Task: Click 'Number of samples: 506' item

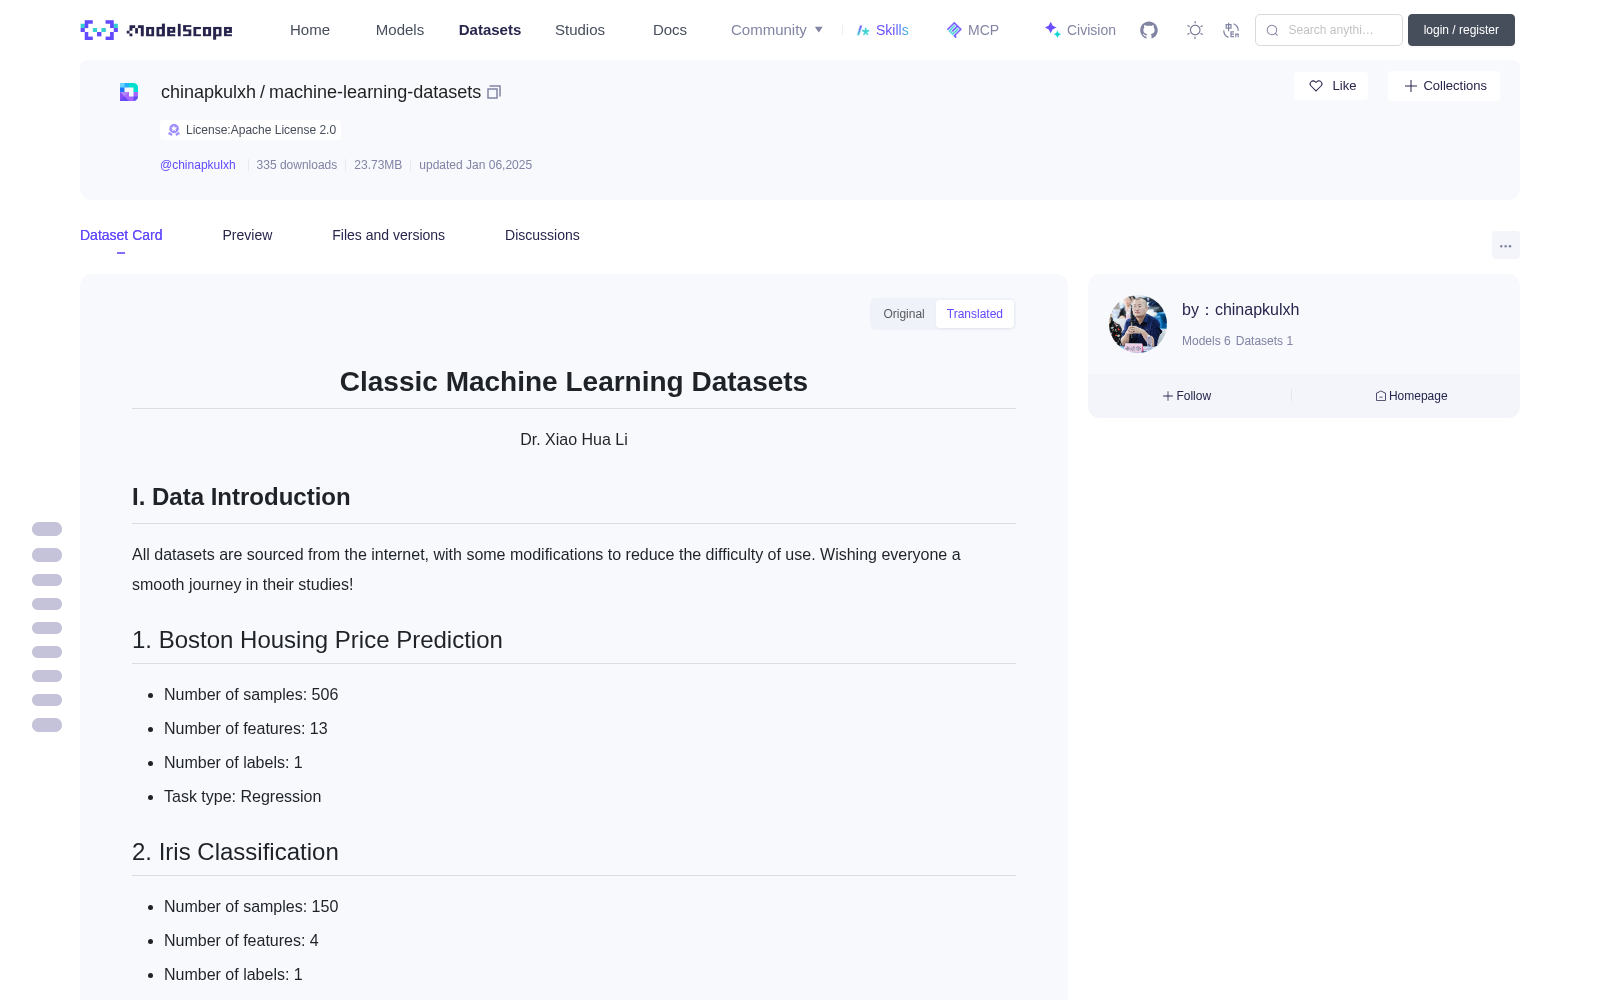Action: tap(251, 694)
